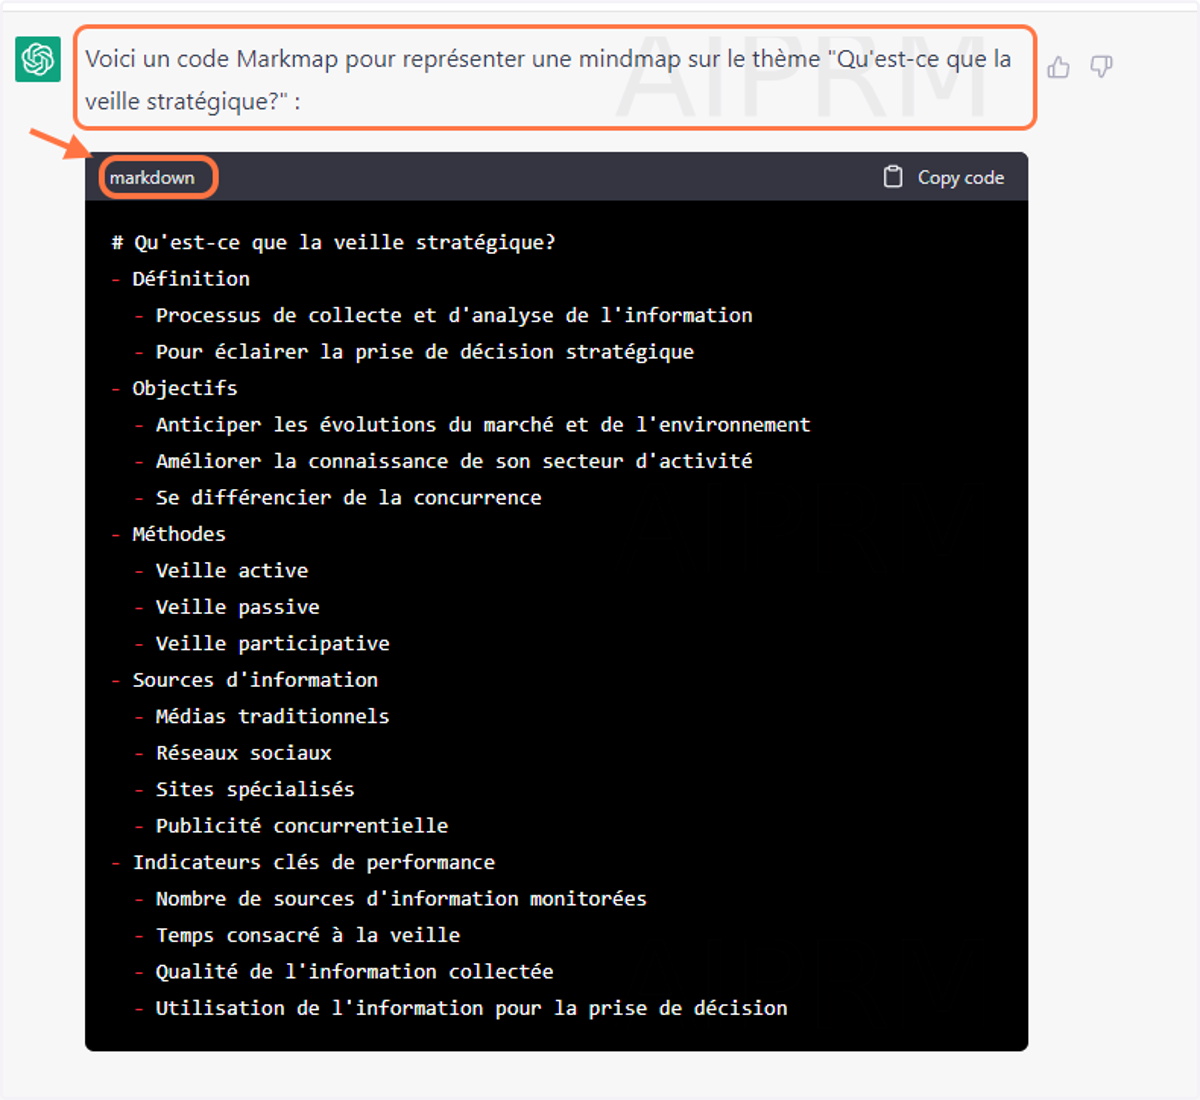Click 'Processus de collecte et d'analyse de l'information'
The width and height of the screenshot is (1200, 1100).
tap(454, 316)
